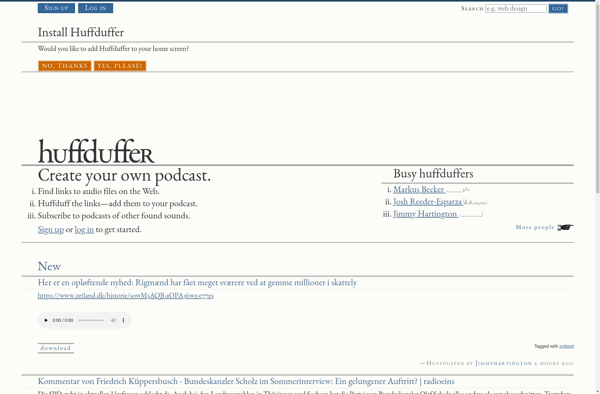Open the Rigmænd skattely episode title

click(197, 283)
